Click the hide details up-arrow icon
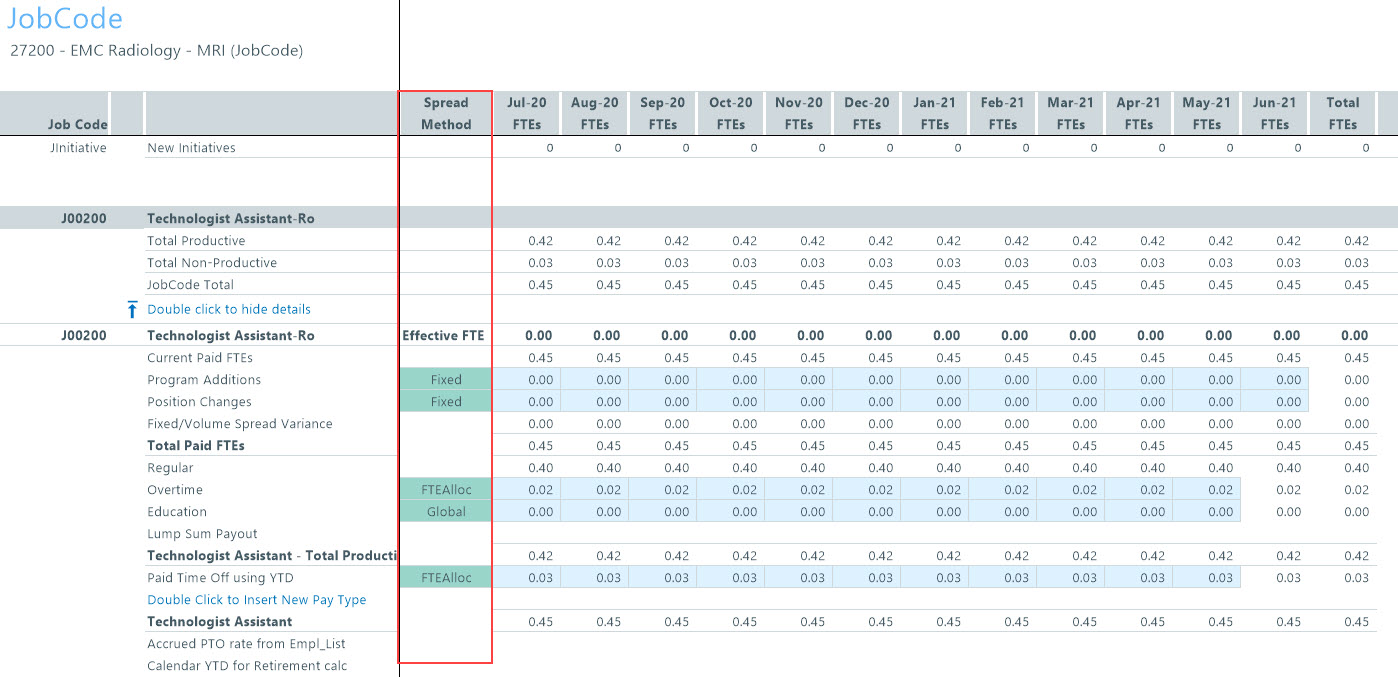 pyautogui.click(x=132, y=310)
